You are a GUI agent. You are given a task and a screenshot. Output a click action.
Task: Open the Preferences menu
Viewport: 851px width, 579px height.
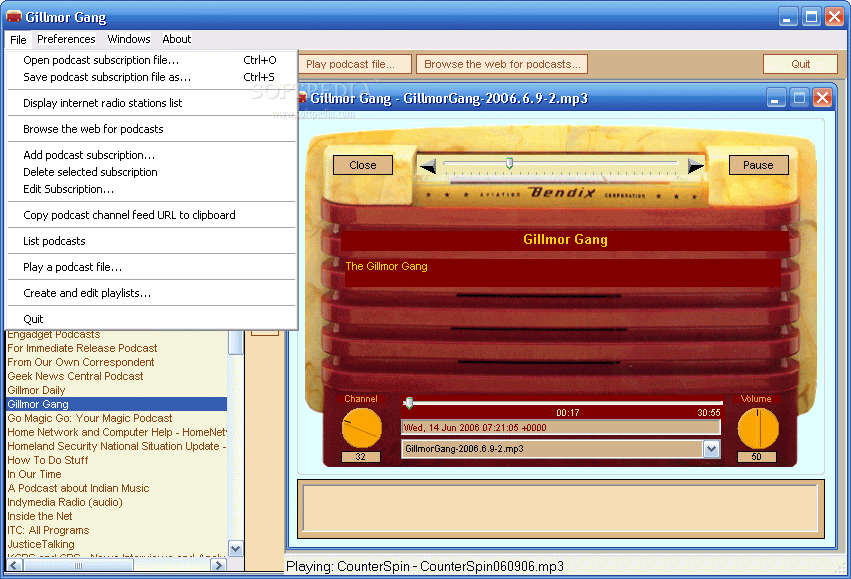coord(66,39)
